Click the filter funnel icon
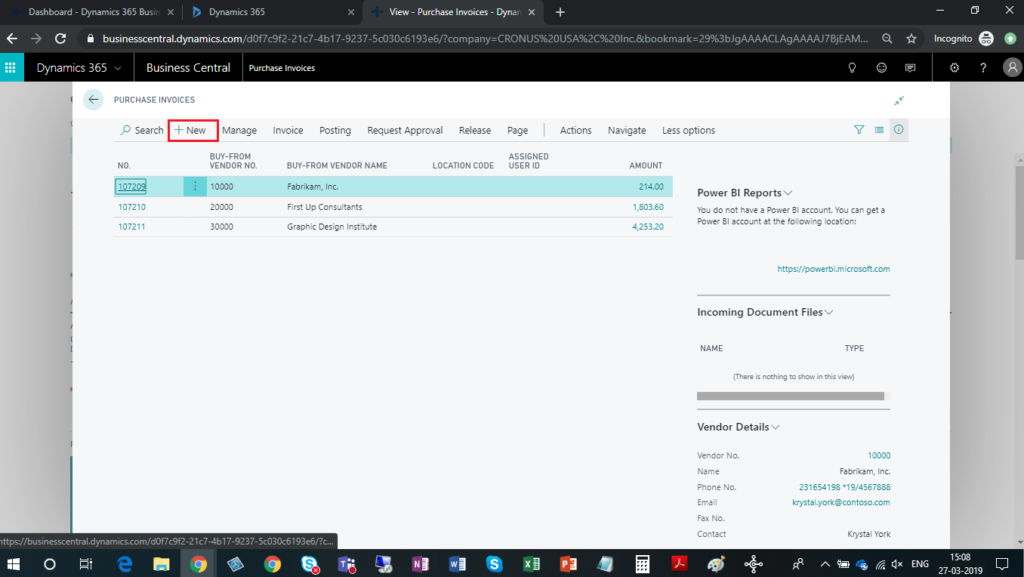Screen dimensions: 1024x577 pos(859,130)
